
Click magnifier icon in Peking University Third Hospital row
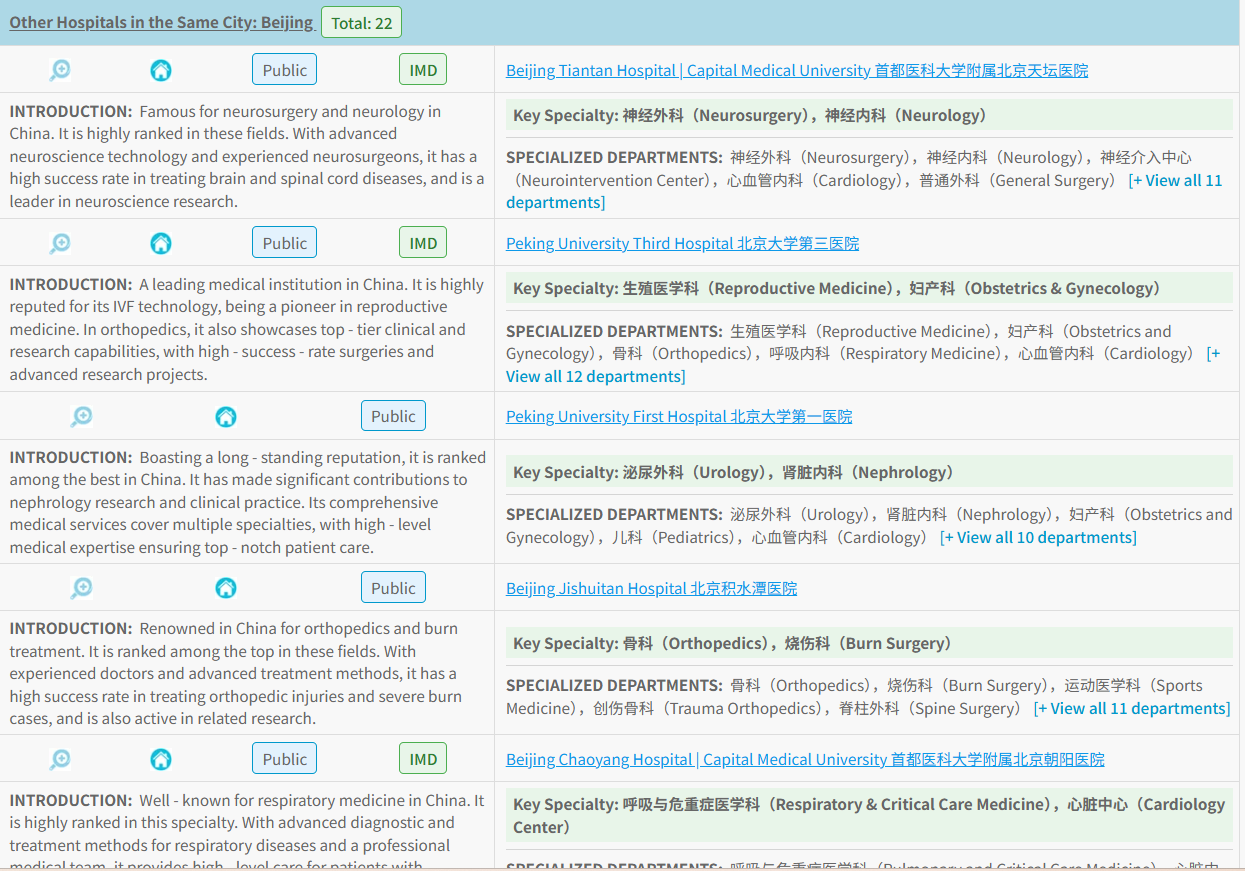coord(60,243)
